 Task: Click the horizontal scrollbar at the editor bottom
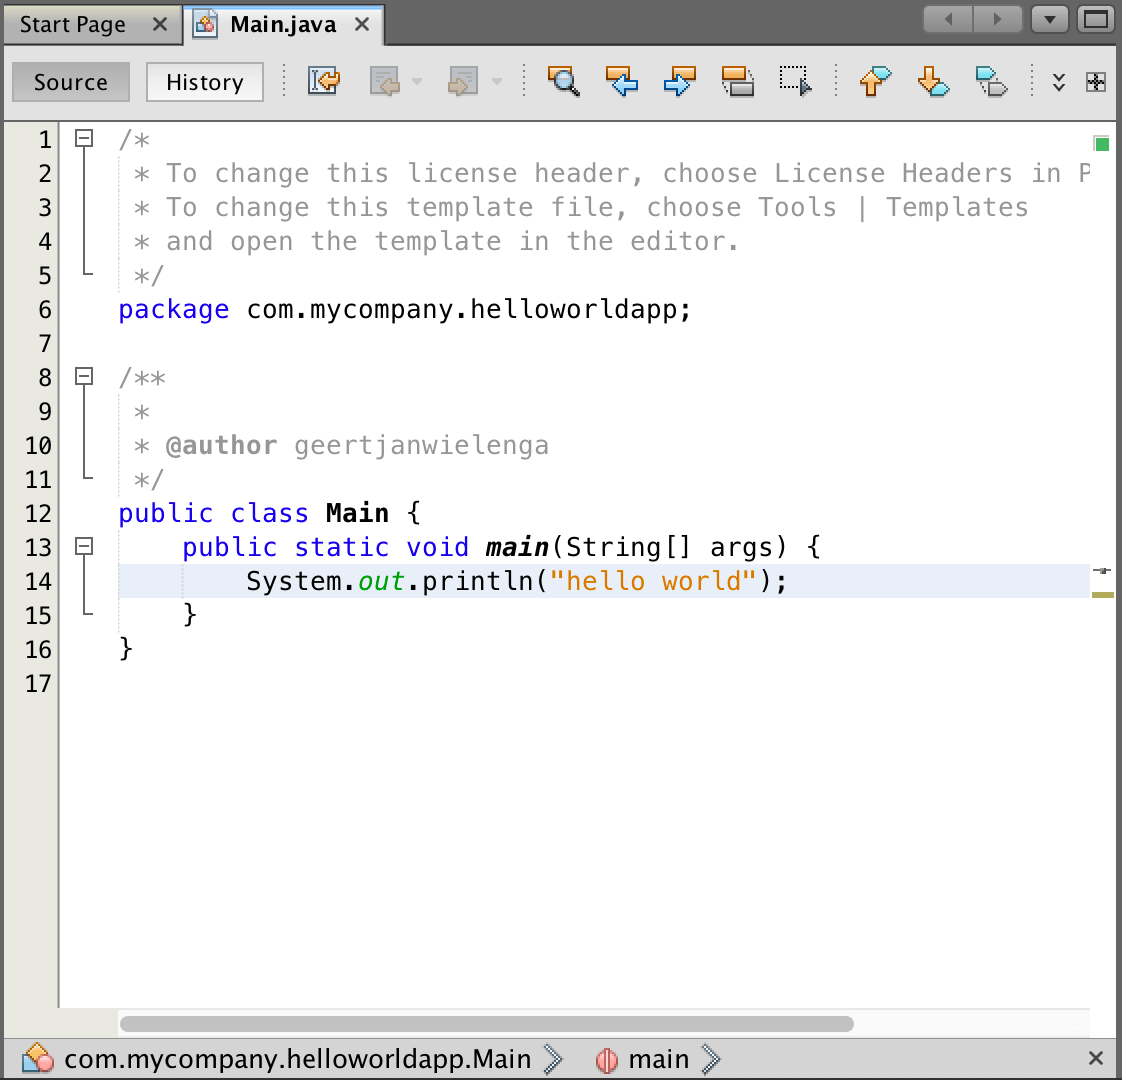(486, 1023)
